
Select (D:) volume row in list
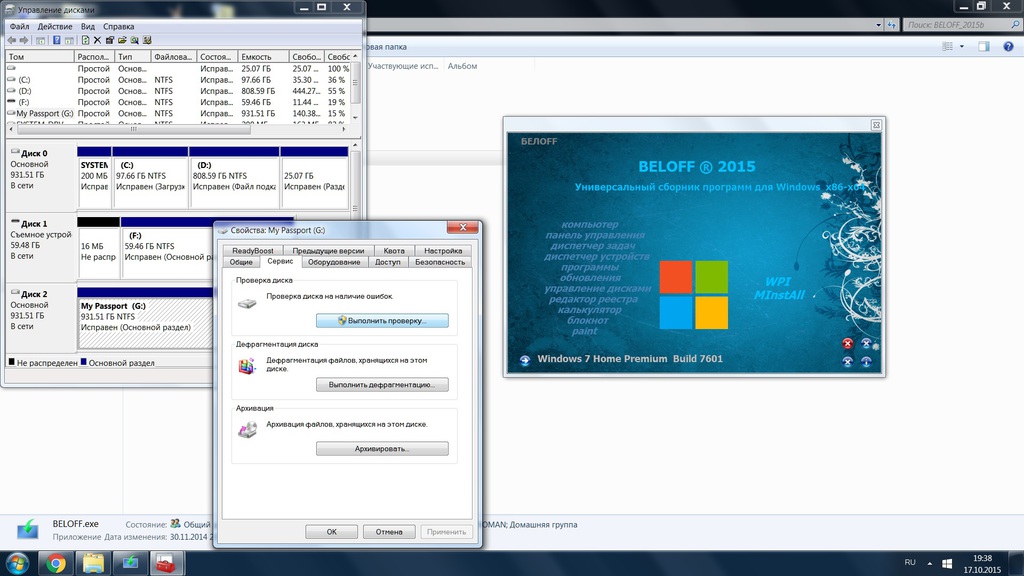pyautogui.click(x=178, y=91)
